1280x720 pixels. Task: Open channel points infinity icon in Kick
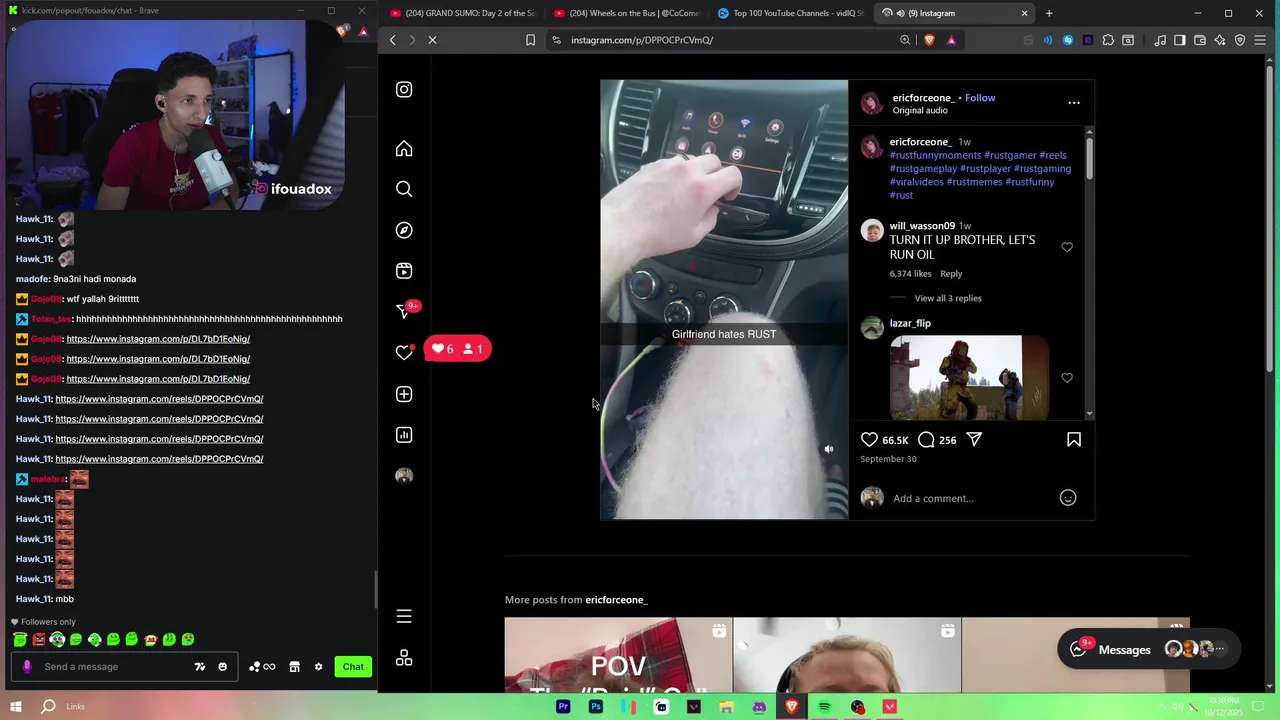coord(262,667)
